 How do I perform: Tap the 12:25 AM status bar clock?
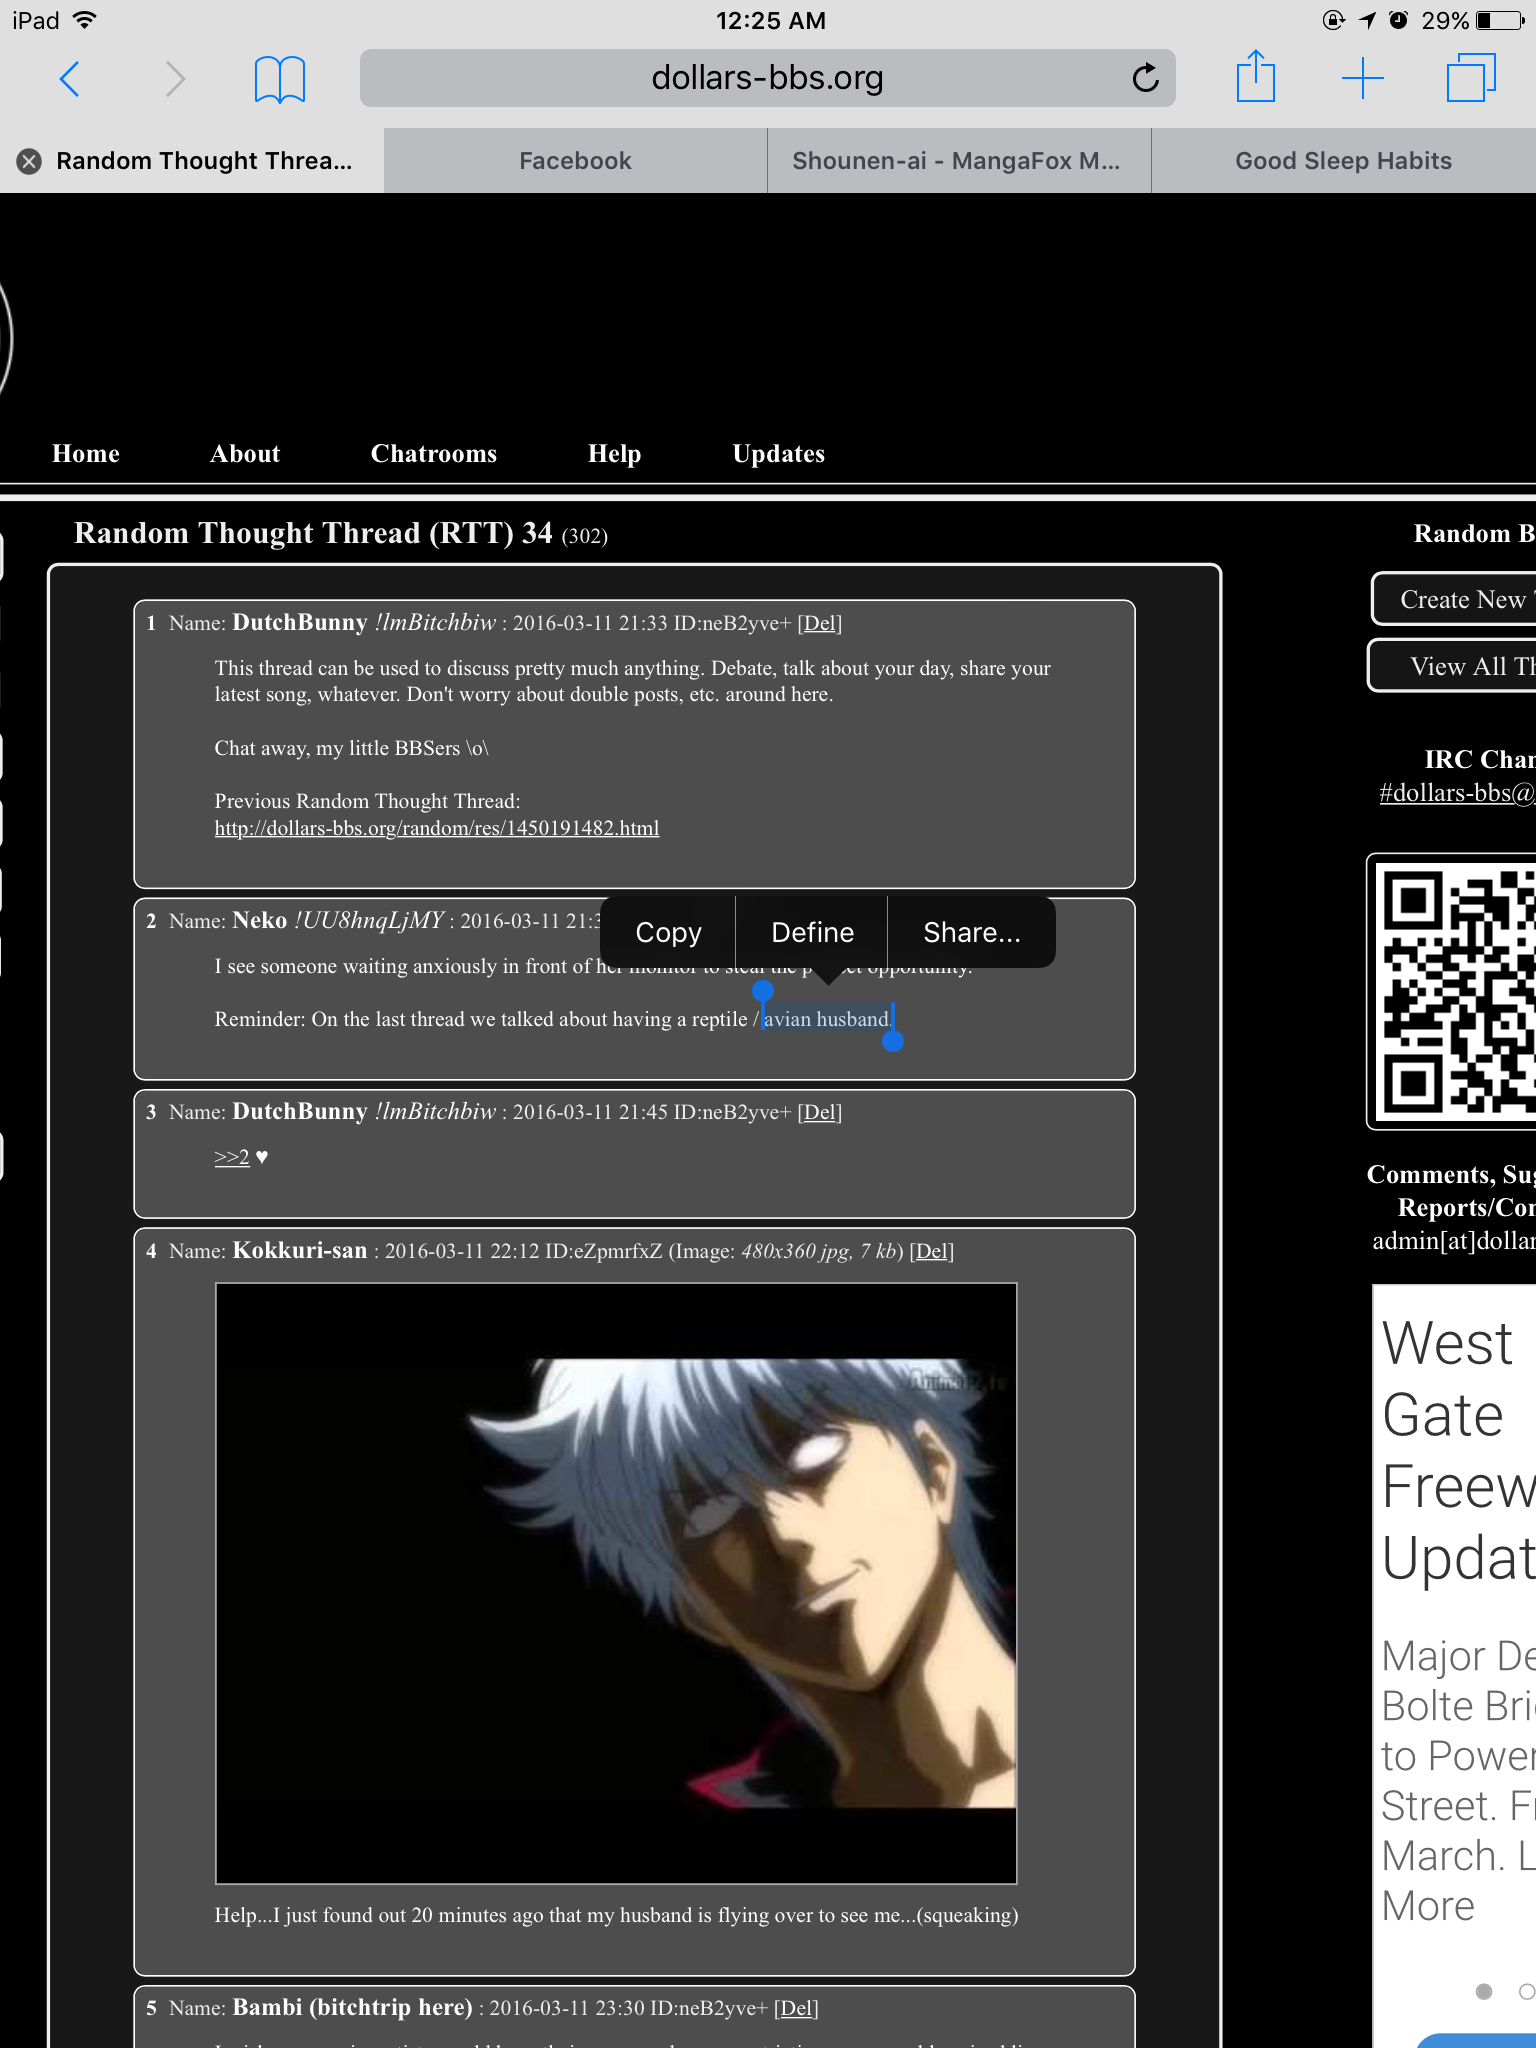pos(770,21)
